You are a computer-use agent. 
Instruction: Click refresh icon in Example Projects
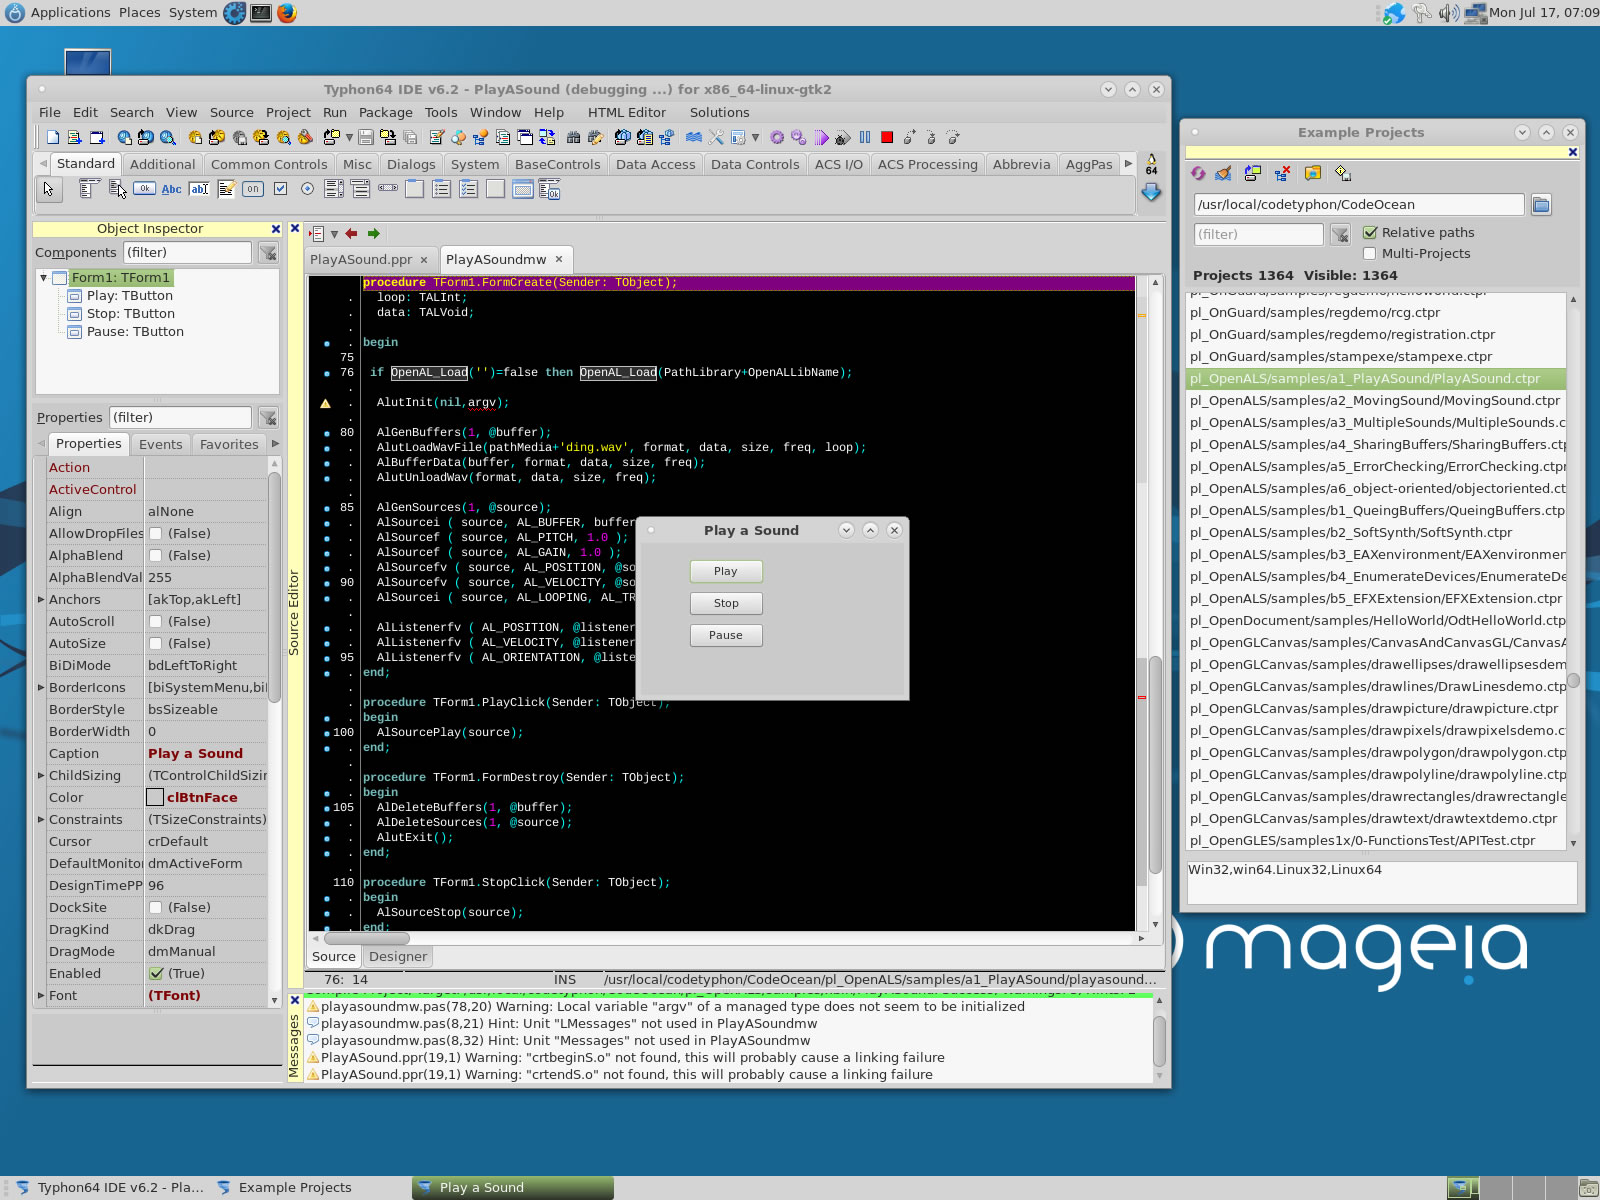1198,173
